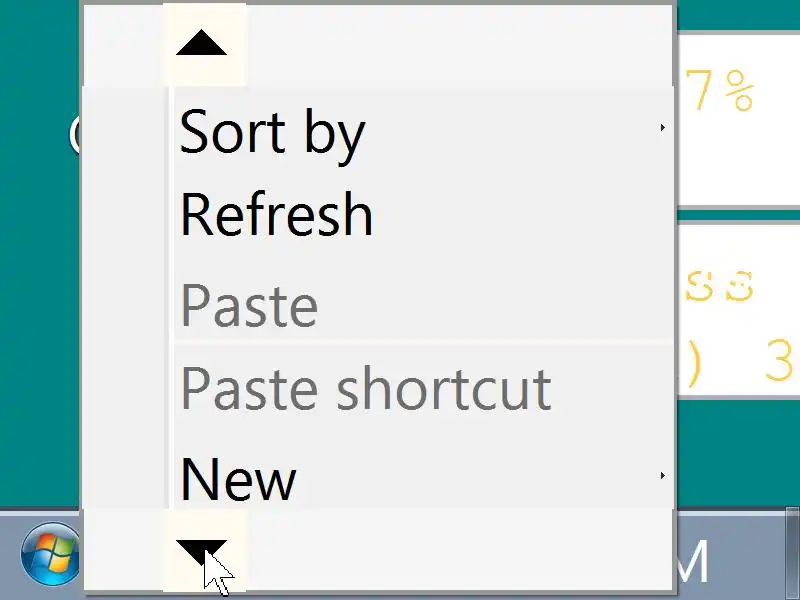Click the scroll-up arrow in the context menu

(202, 43)
